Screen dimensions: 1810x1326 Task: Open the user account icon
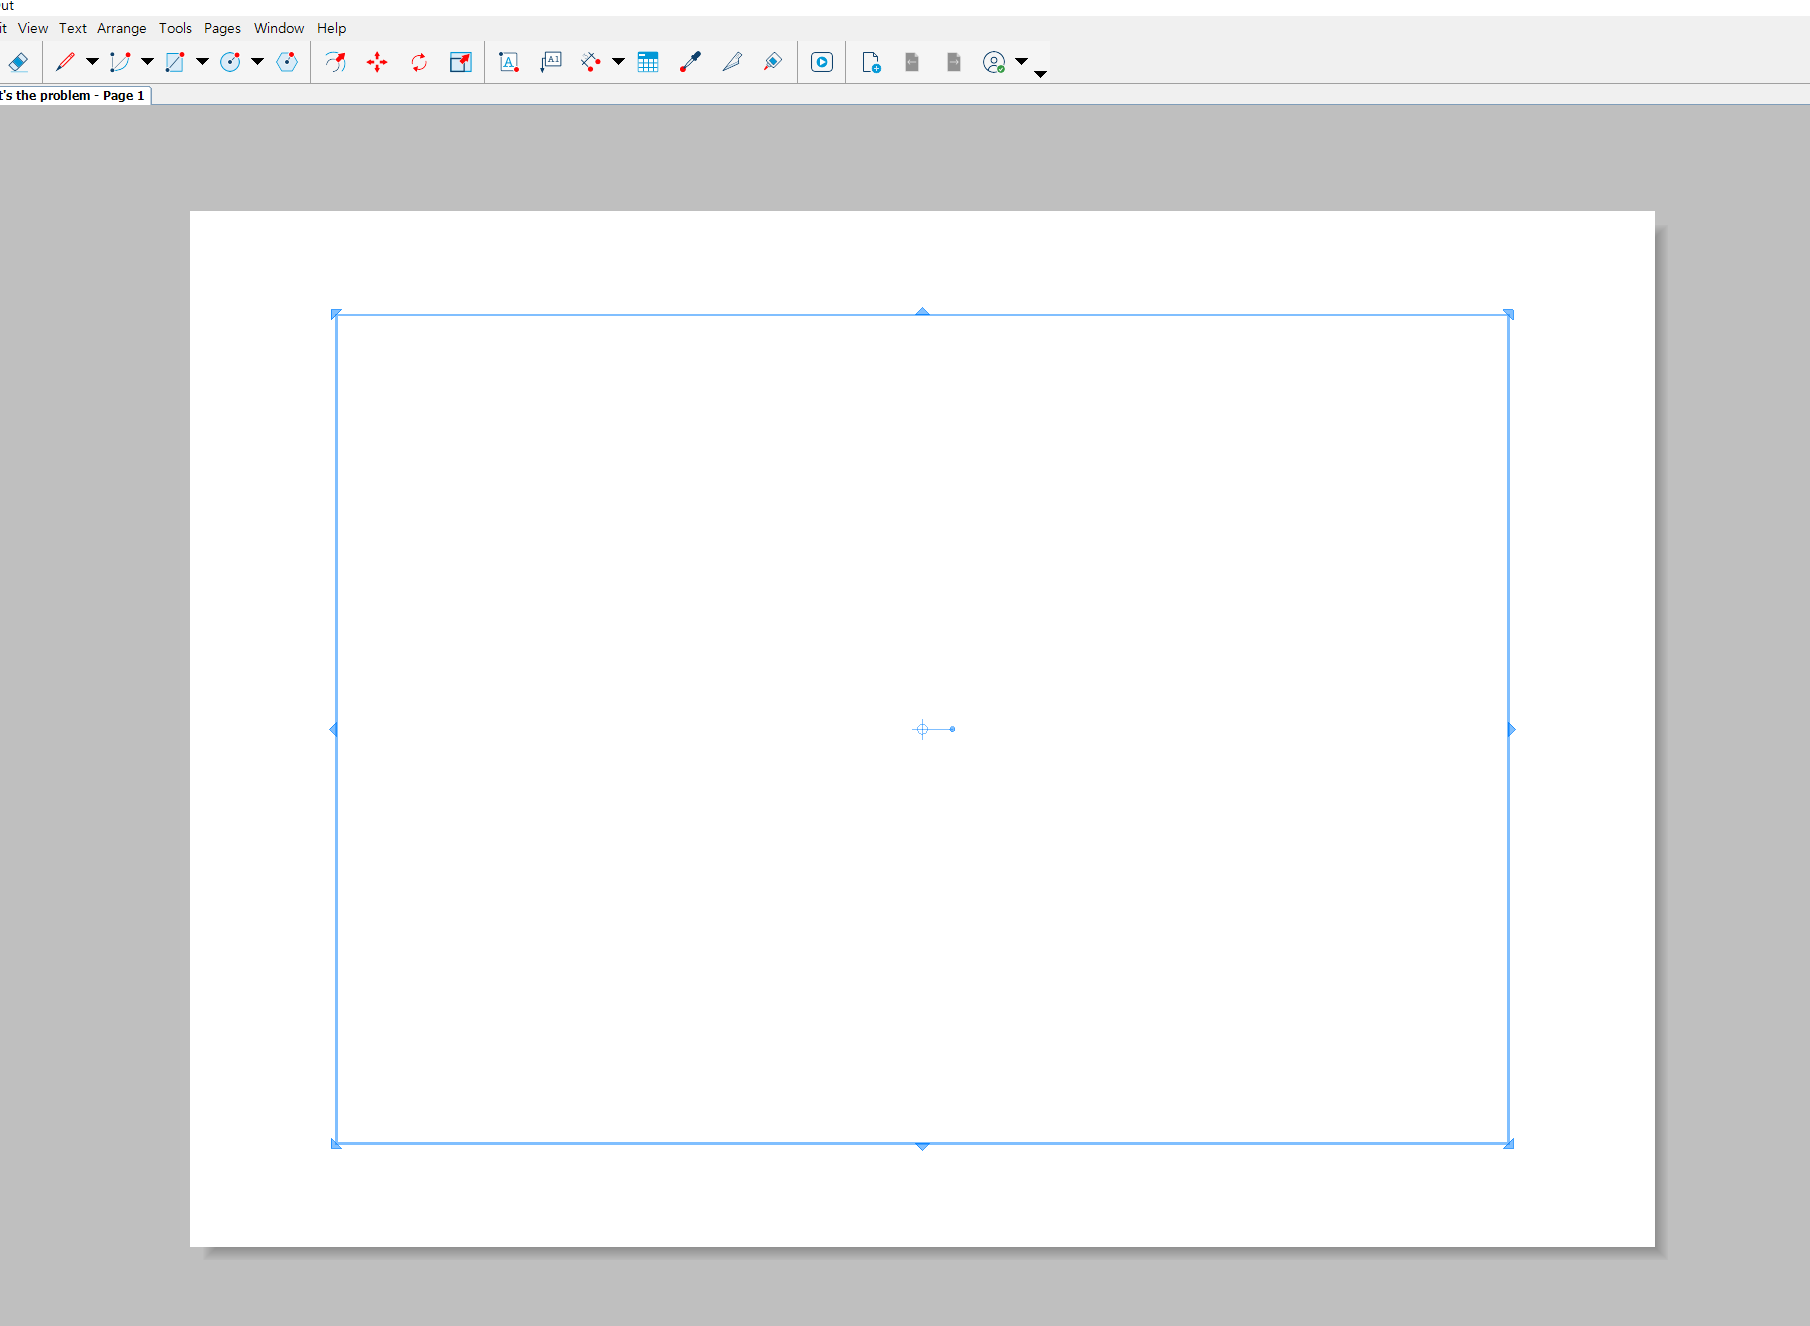click(994, 62)
